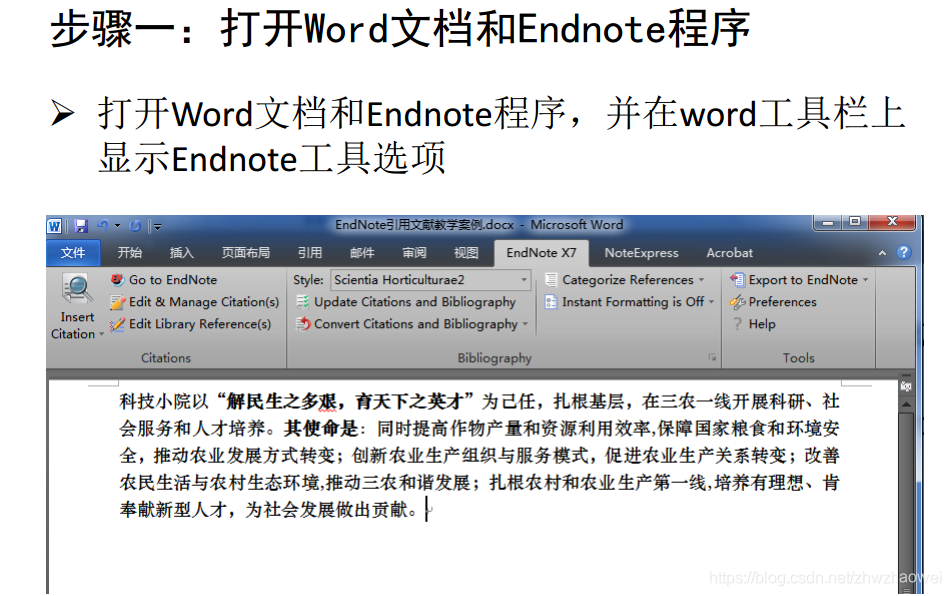The image size is (951, 596).
Task: Open EndNote Help
Action: (762, 324)
